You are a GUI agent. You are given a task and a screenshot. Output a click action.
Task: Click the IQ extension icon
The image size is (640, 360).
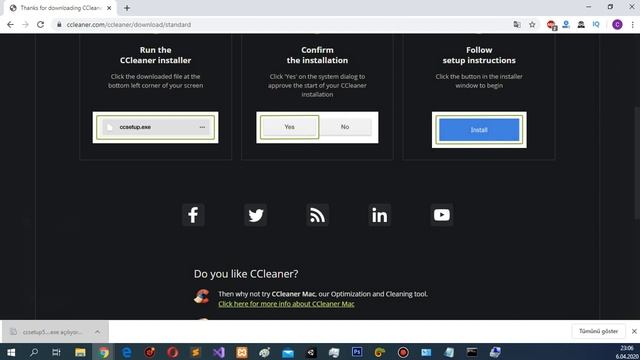tap(596, 24)
